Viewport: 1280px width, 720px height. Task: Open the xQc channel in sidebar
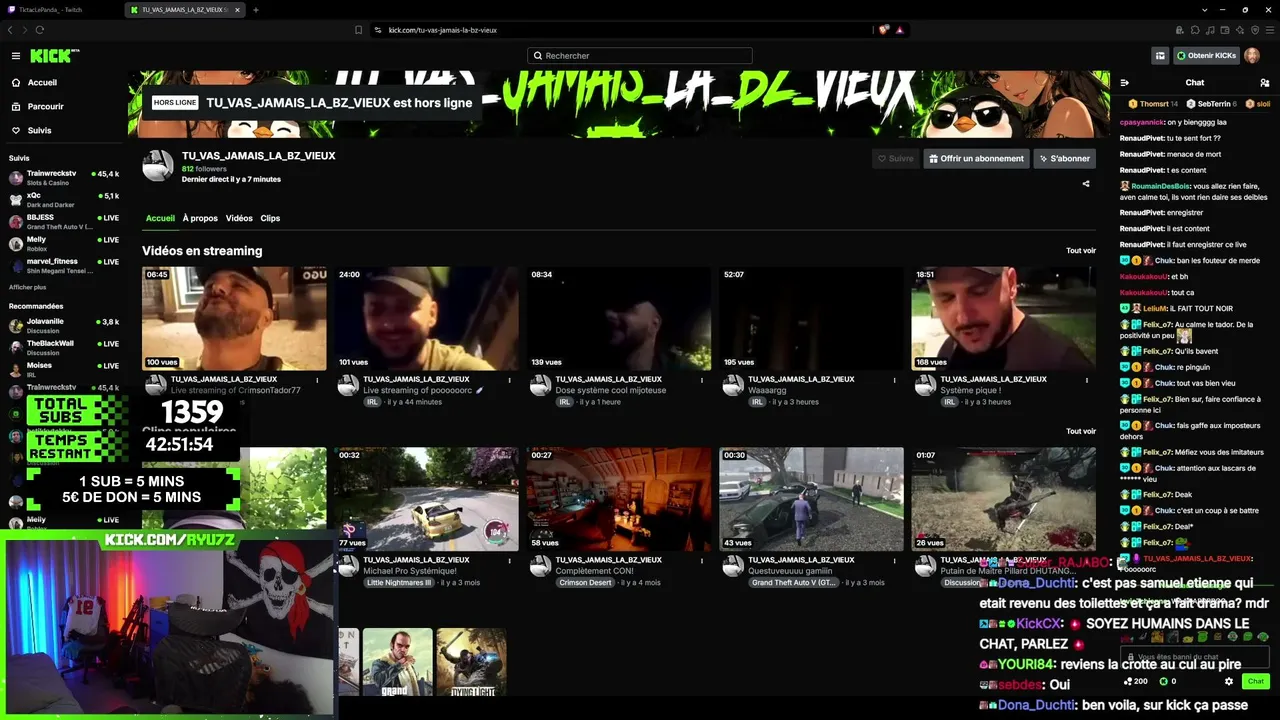(x=64, y=199)
